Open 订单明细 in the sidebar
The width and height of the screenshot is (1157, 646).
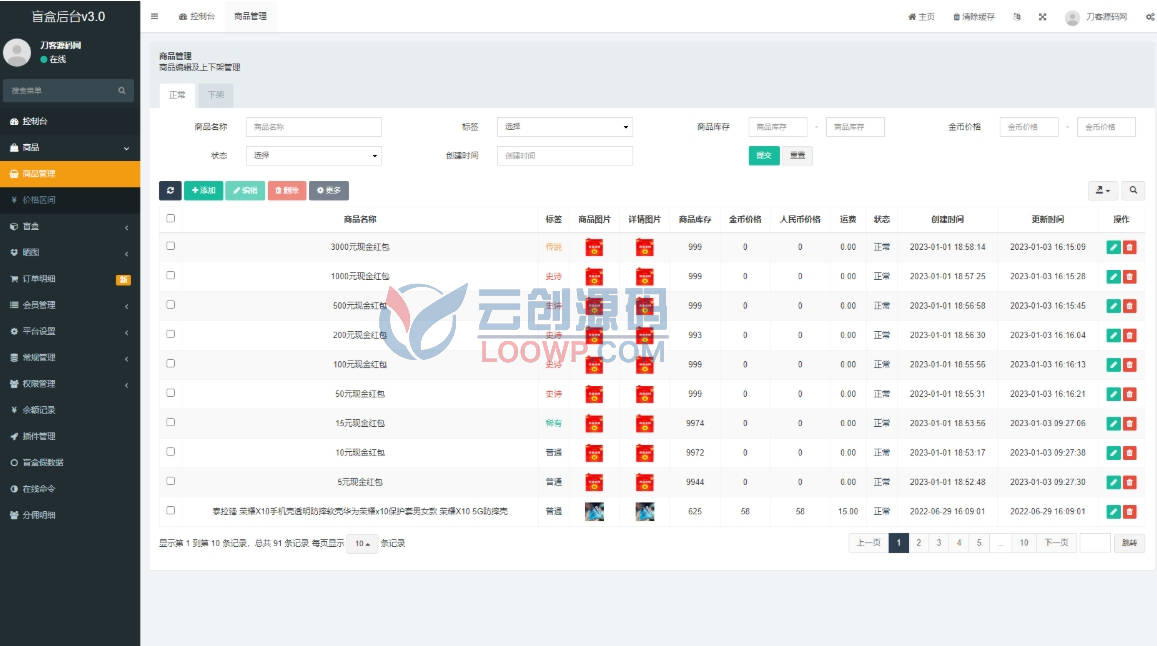70,279
